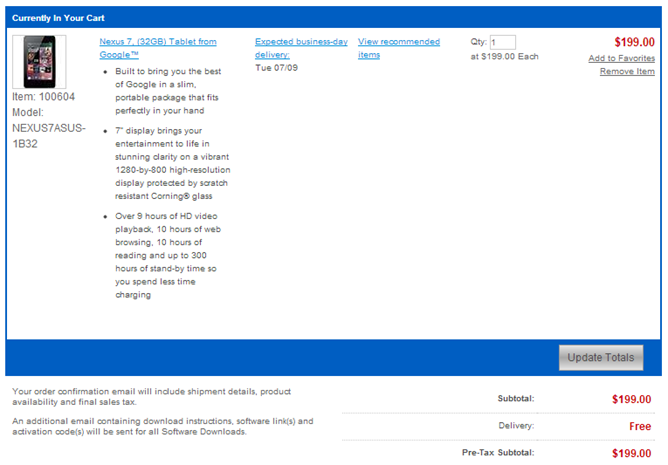Click the Tue 07/09 delivery date
This screenshot has height=465, width=668.
275,69
